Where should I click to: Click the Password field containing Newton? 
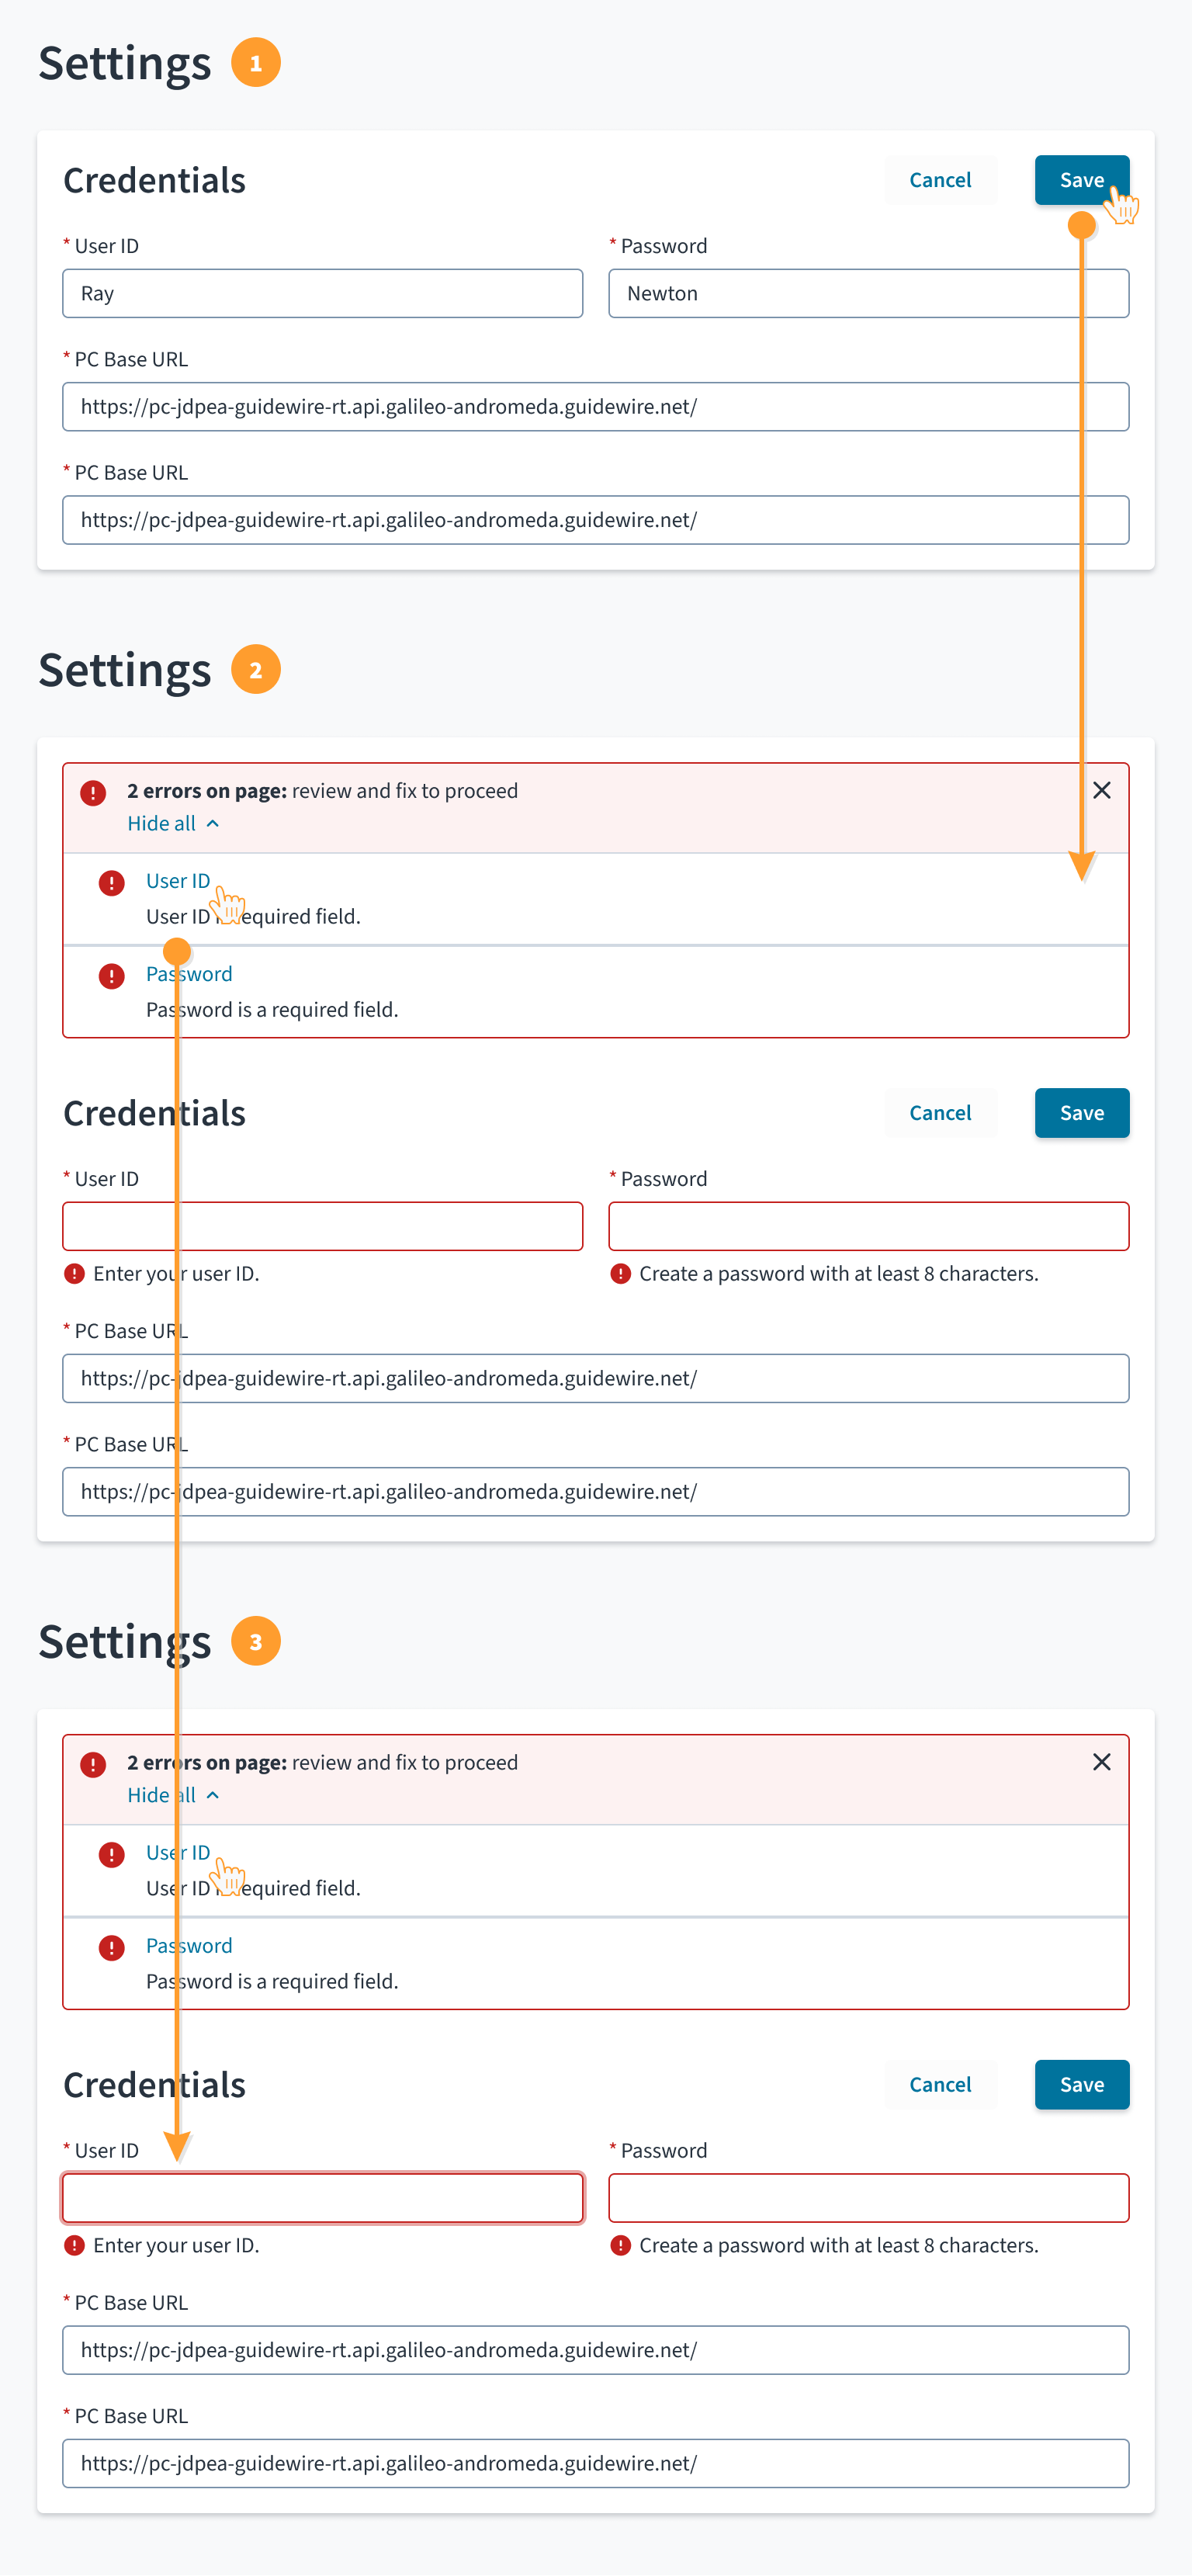(x=868, y=293)
